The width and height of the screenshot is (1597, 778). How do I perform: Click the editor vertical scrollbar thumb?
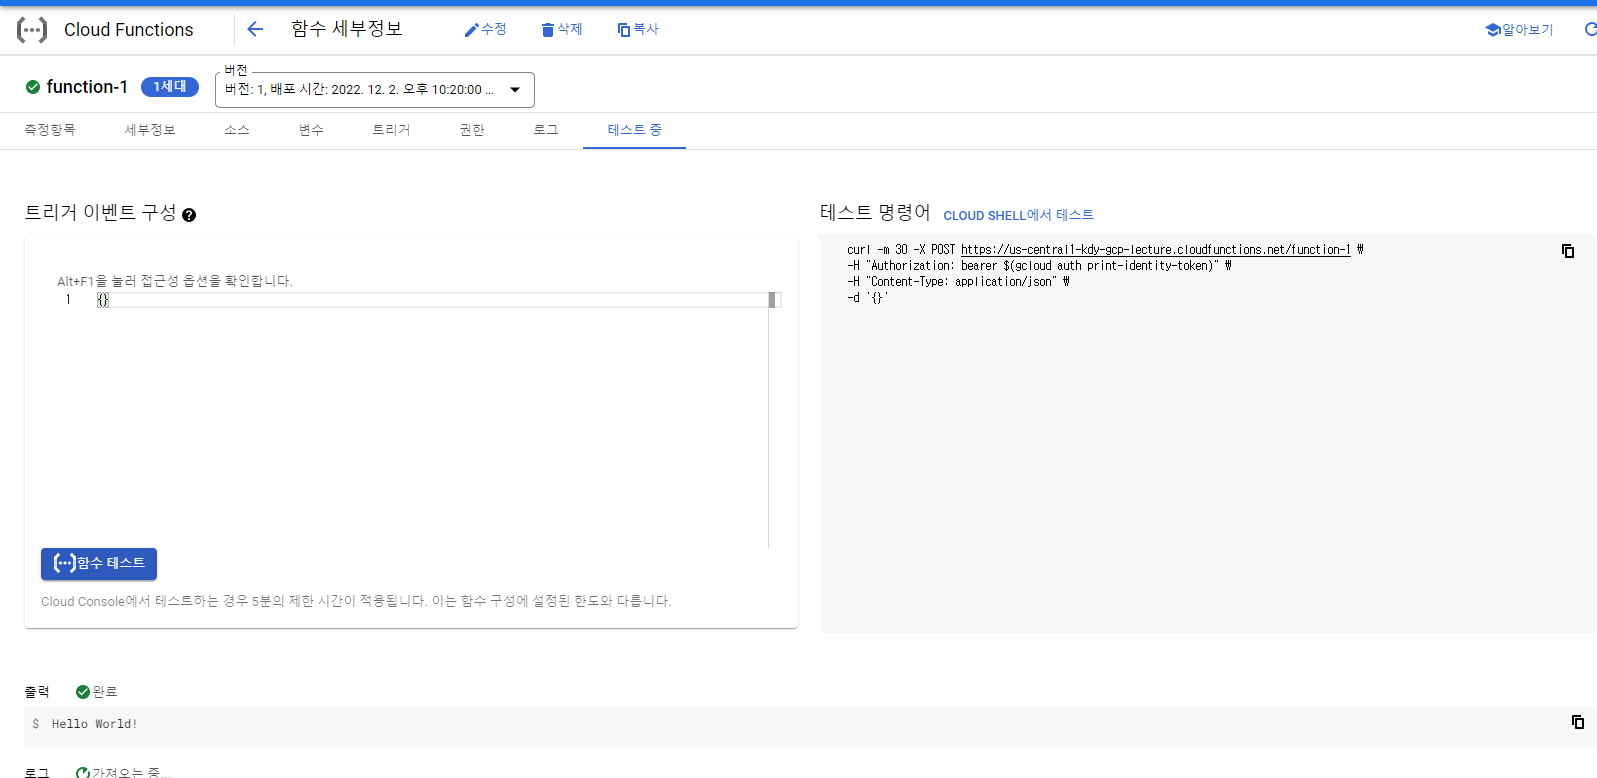[x=772, y=300]
